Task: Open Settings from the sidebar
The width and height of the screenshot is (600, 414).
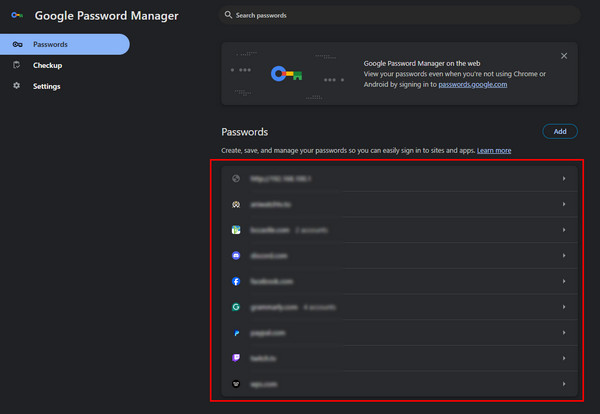Action: coord(46,86)
